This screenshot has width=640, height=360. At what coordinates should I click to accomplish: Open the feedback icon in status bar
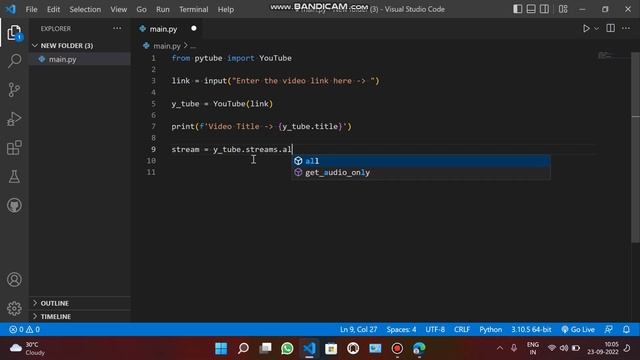click(609, 329)
